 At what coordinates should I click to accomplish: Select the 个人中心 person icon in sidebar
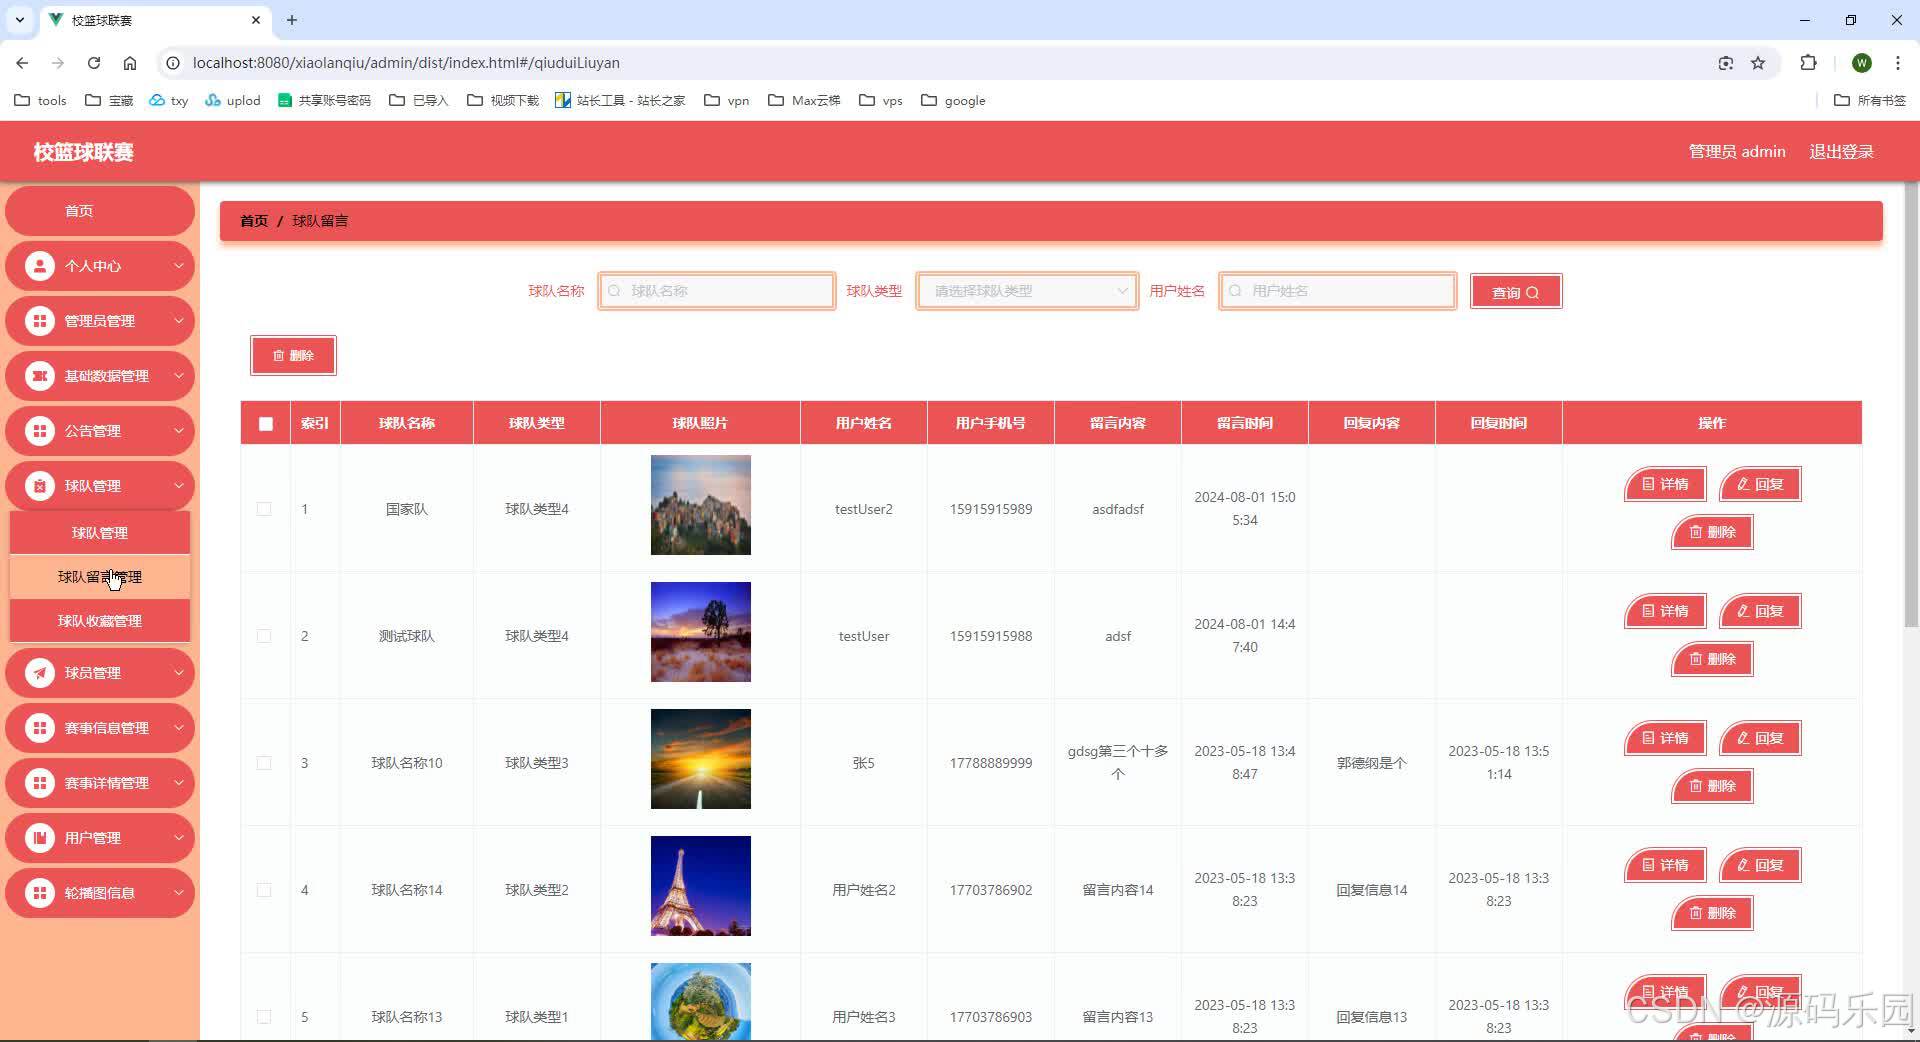tap(39, 265)
